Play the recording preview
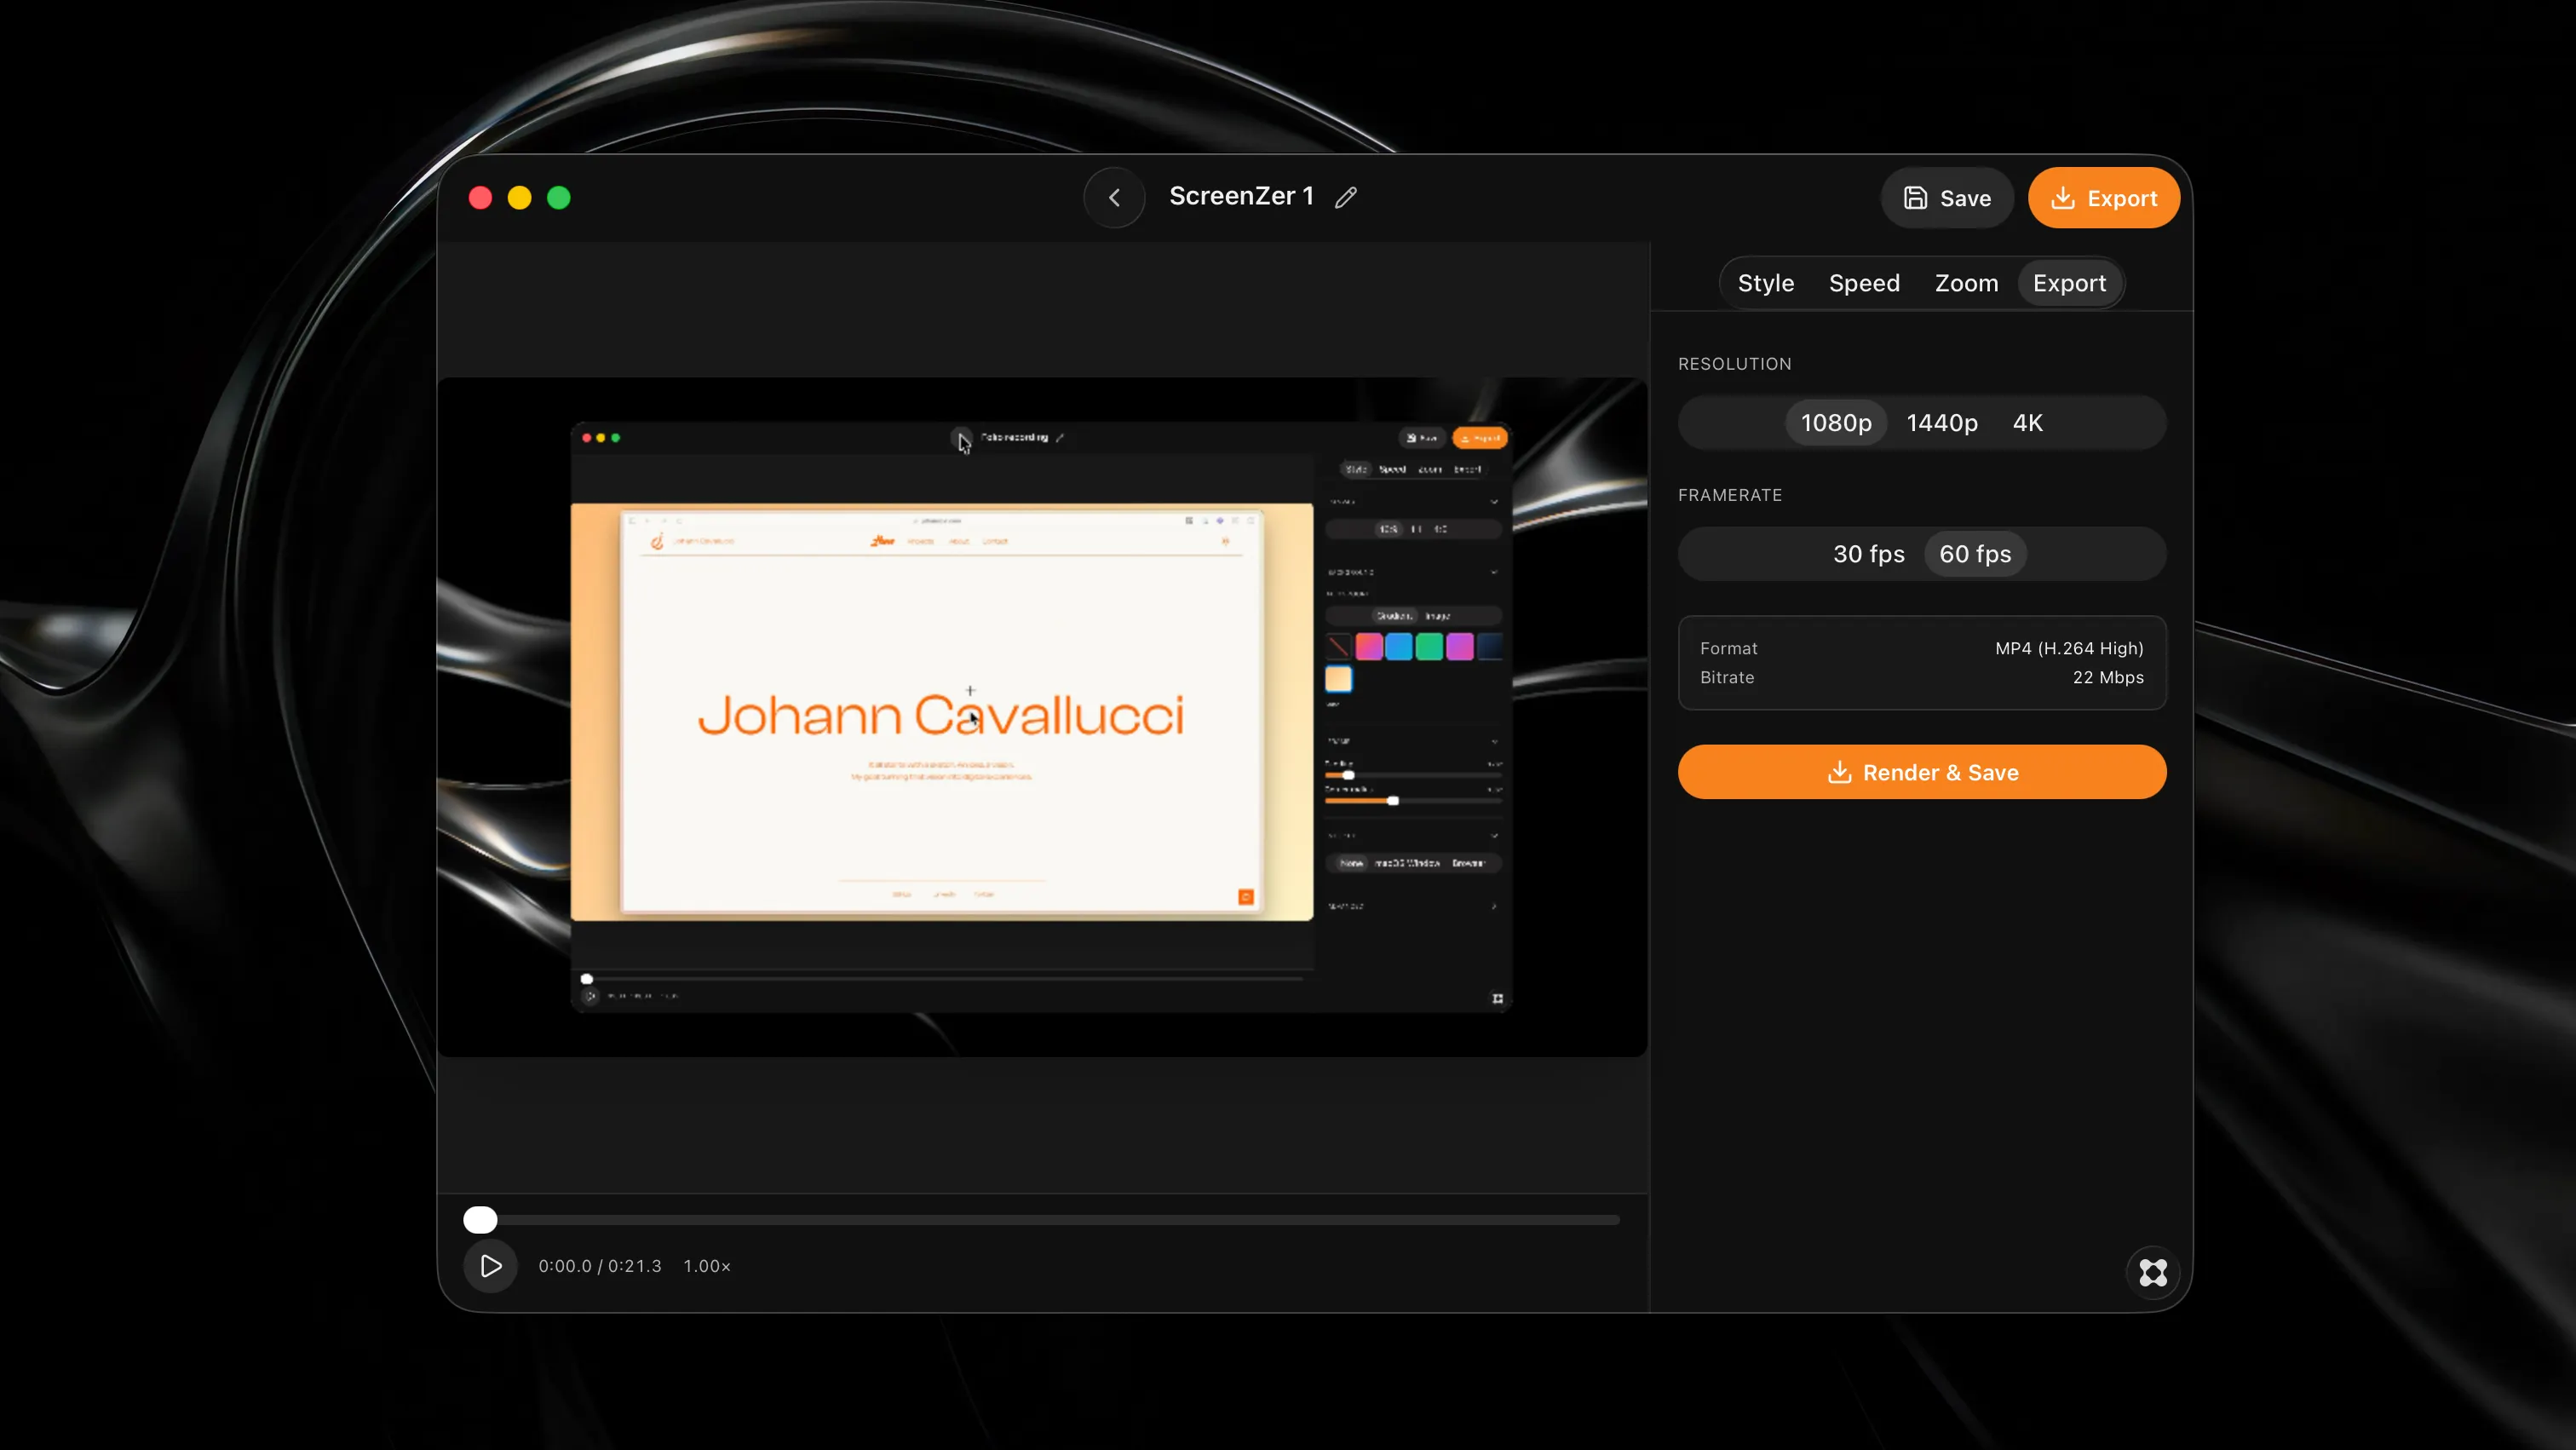Viewport: 2576px width, 1450px height. [490, 1266]
